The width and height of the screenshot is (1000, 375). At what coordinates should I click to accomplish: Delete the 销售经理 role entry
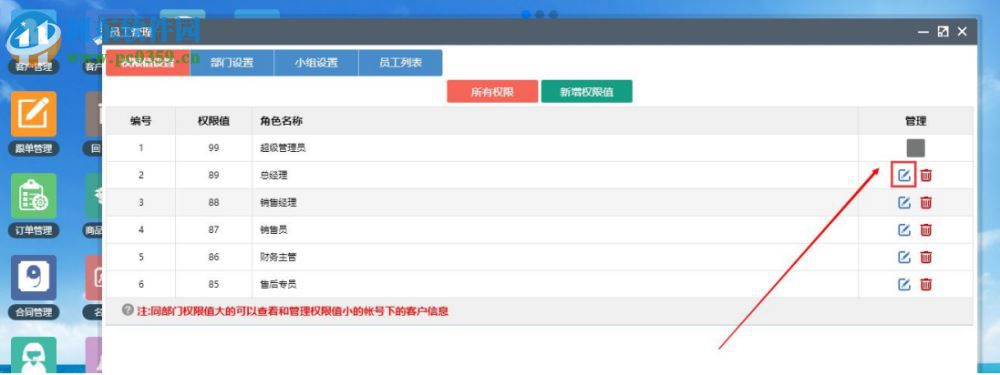926,203
